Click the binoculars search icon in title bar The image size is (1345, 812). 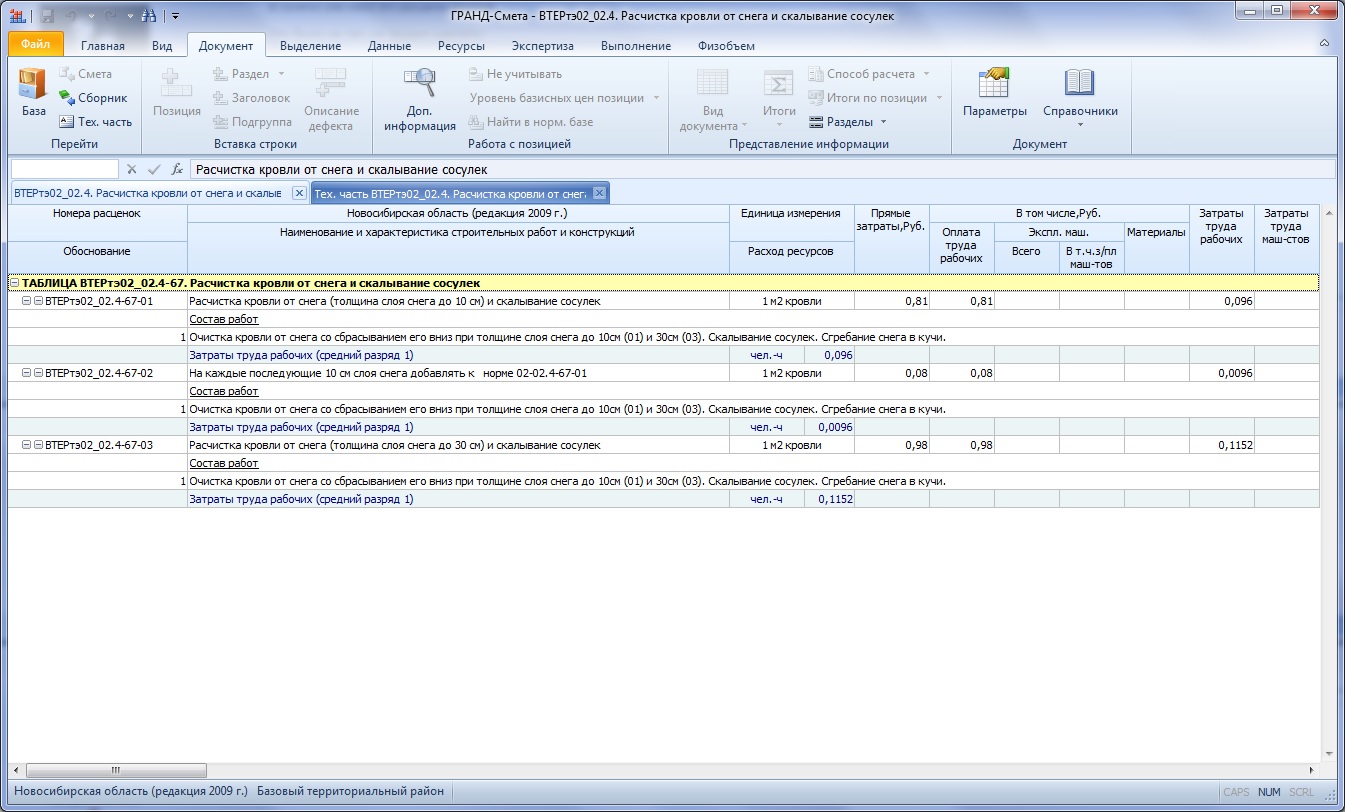click(x=150, y=16)
